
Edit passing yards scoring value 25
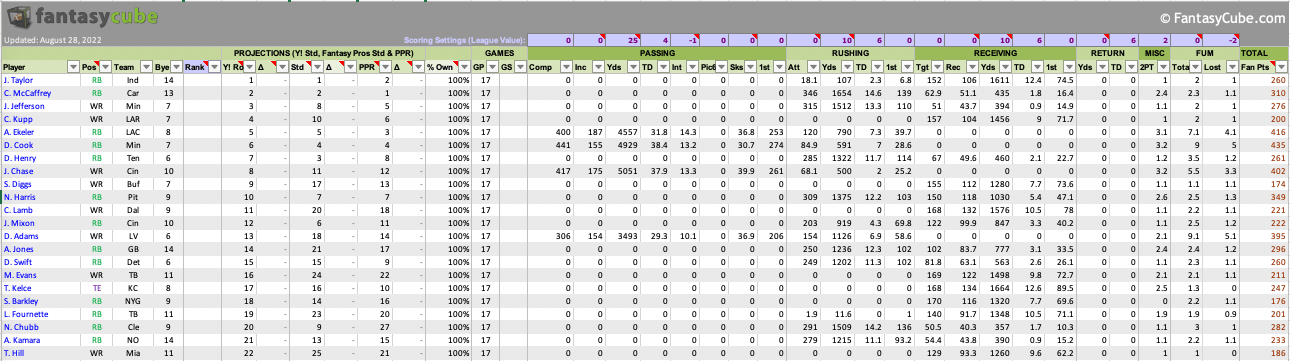click(623, 40)
